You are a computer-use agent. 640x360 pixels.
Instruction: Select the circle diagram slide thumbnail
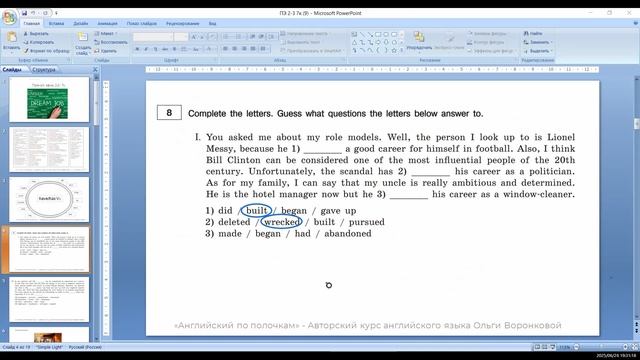49,199
